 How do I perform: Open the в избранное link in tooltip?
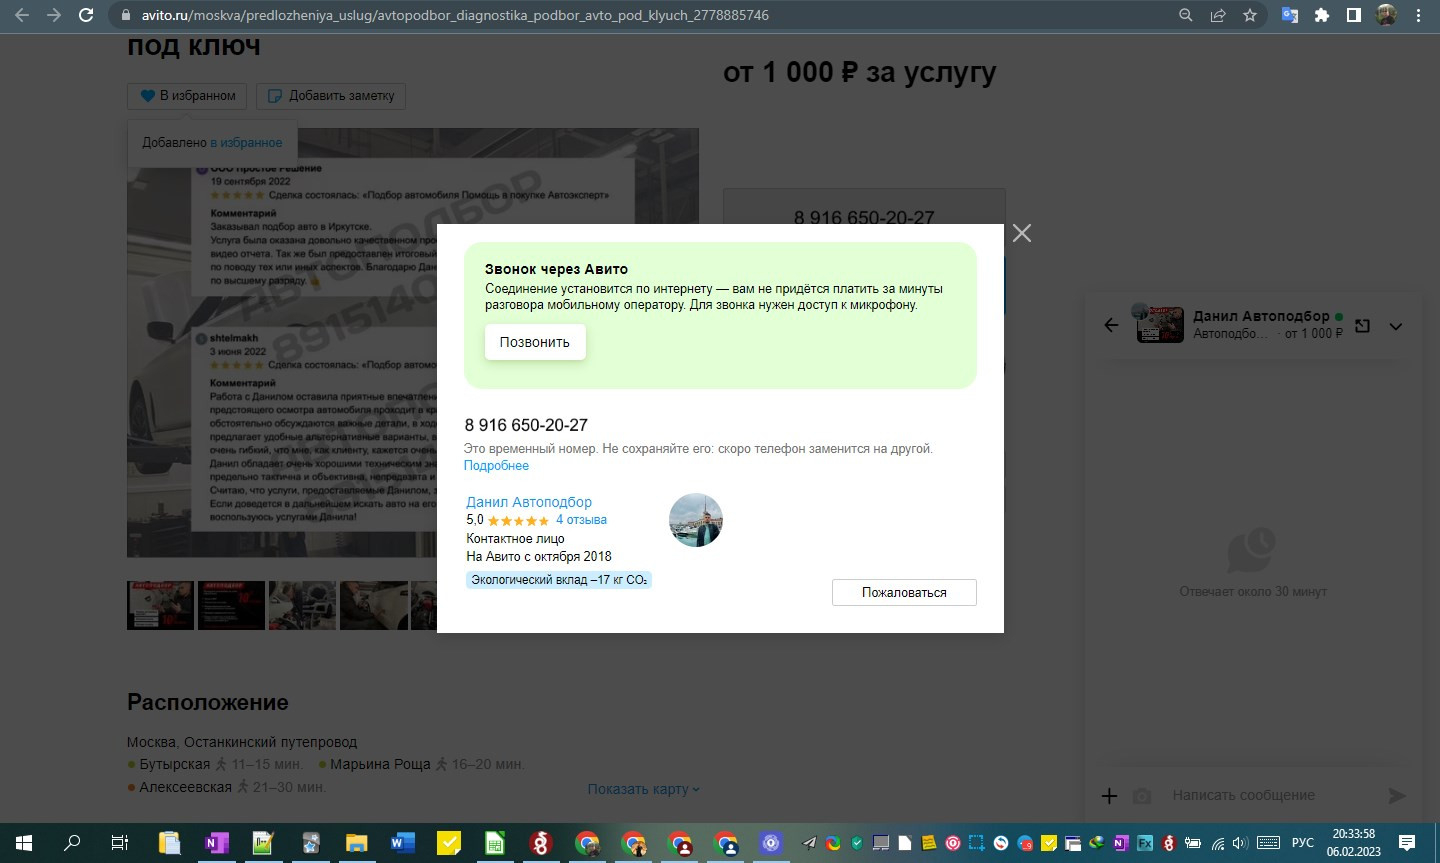tap(246, 142)
